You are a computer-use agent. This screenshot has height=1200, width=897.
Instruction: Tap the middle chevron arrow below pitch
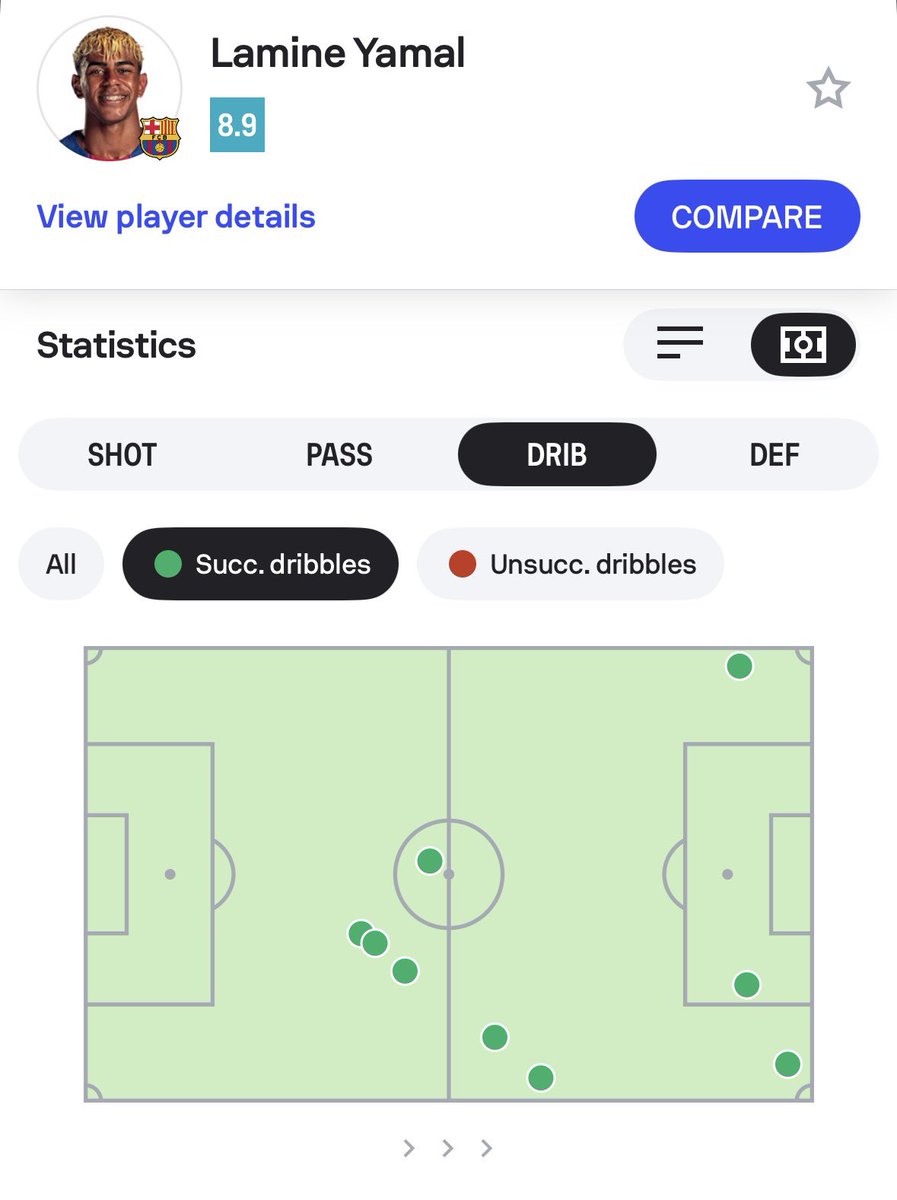click(448, 1148)
